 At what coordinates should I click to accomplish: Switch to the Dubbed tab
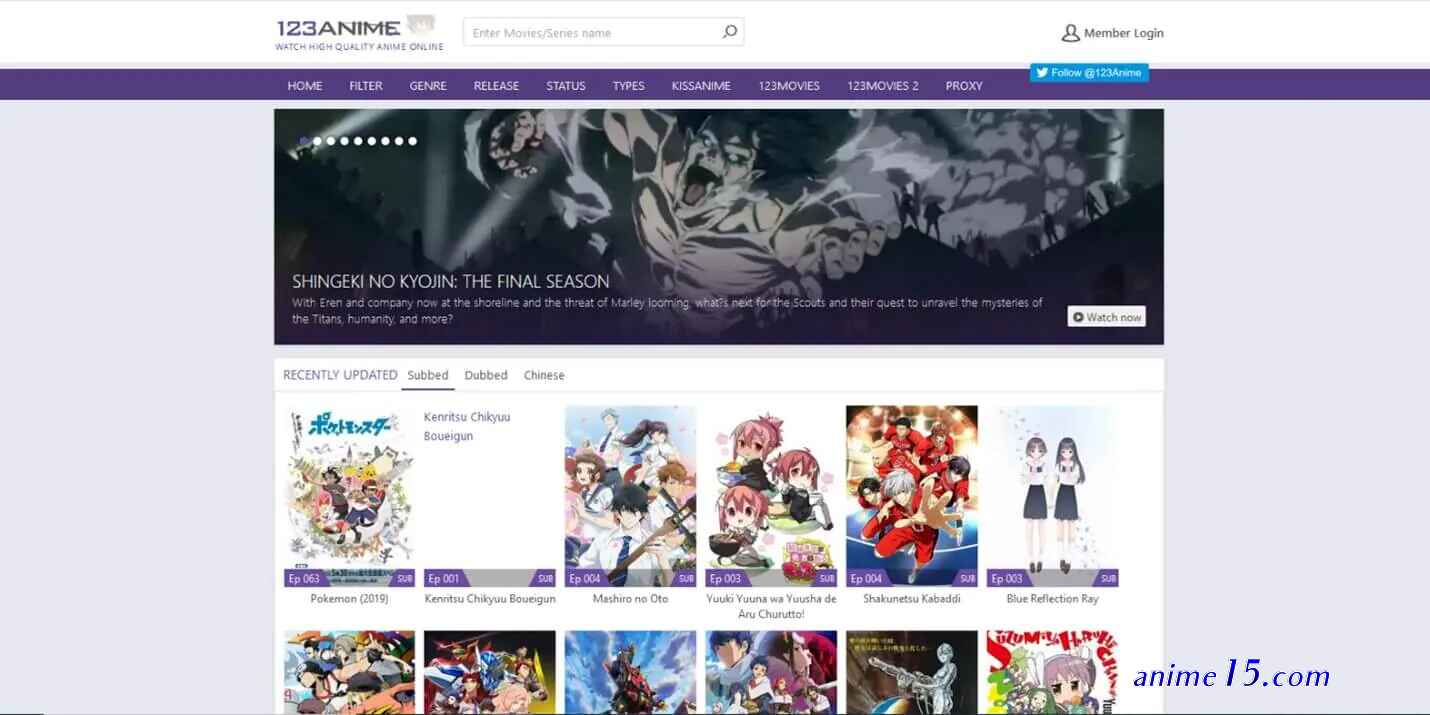tap(486, 375)
